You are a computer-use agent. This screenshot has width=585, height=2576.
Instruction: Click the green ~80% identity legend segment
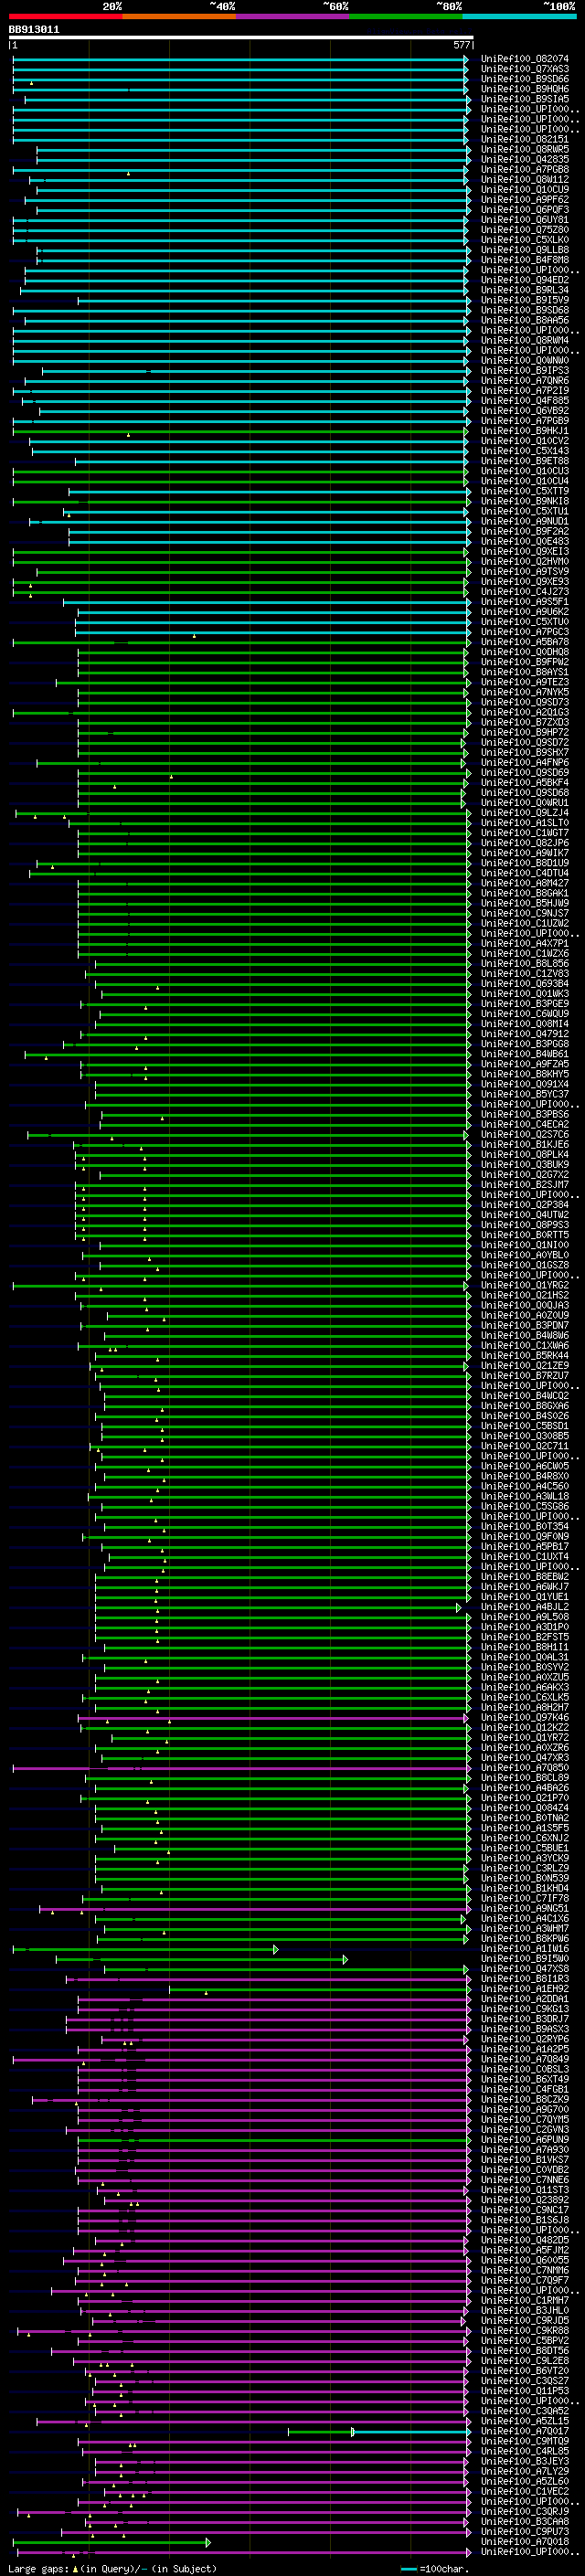pos(406,16)
